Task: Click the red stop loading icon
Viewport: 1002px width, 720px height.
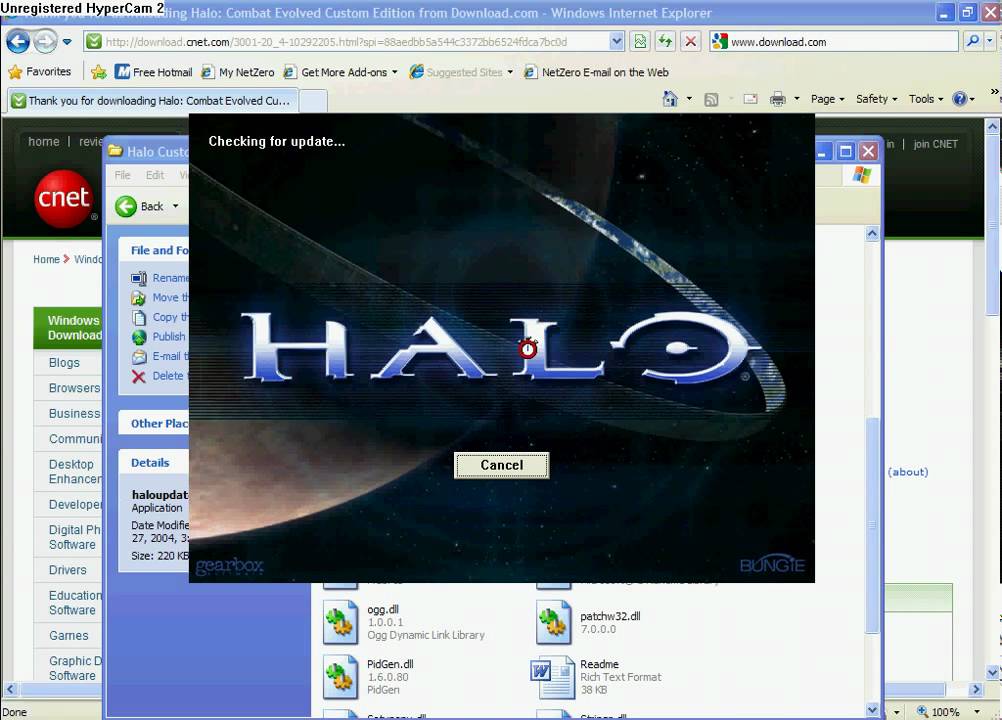Action: (691, 42)
